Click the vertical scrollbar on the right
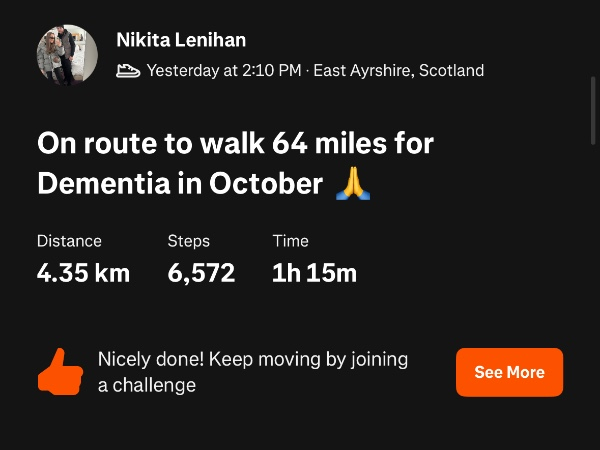The width and height of the screenshot is (600, 450). [595, 110]
